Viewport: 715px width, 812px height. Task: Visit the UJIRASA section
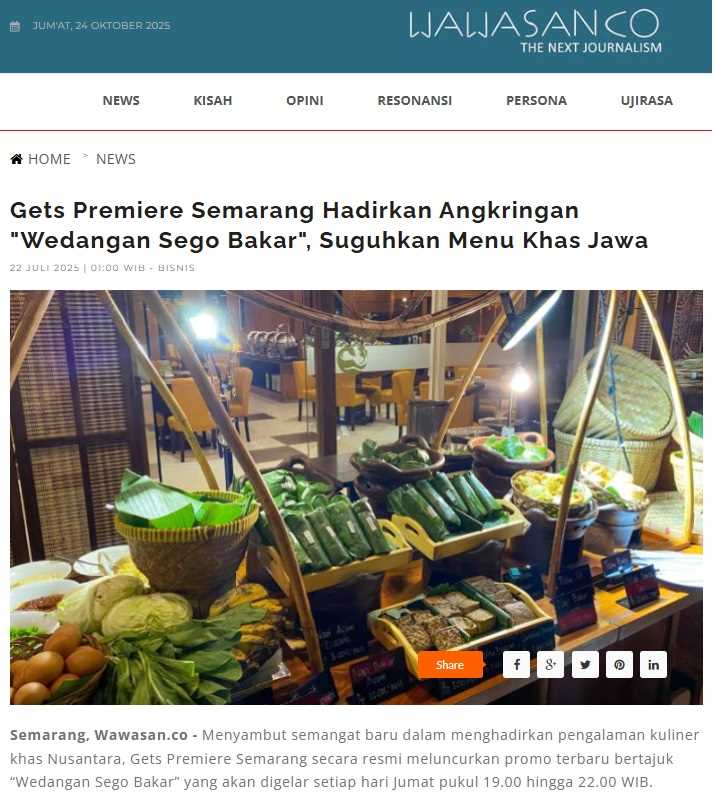647,100
